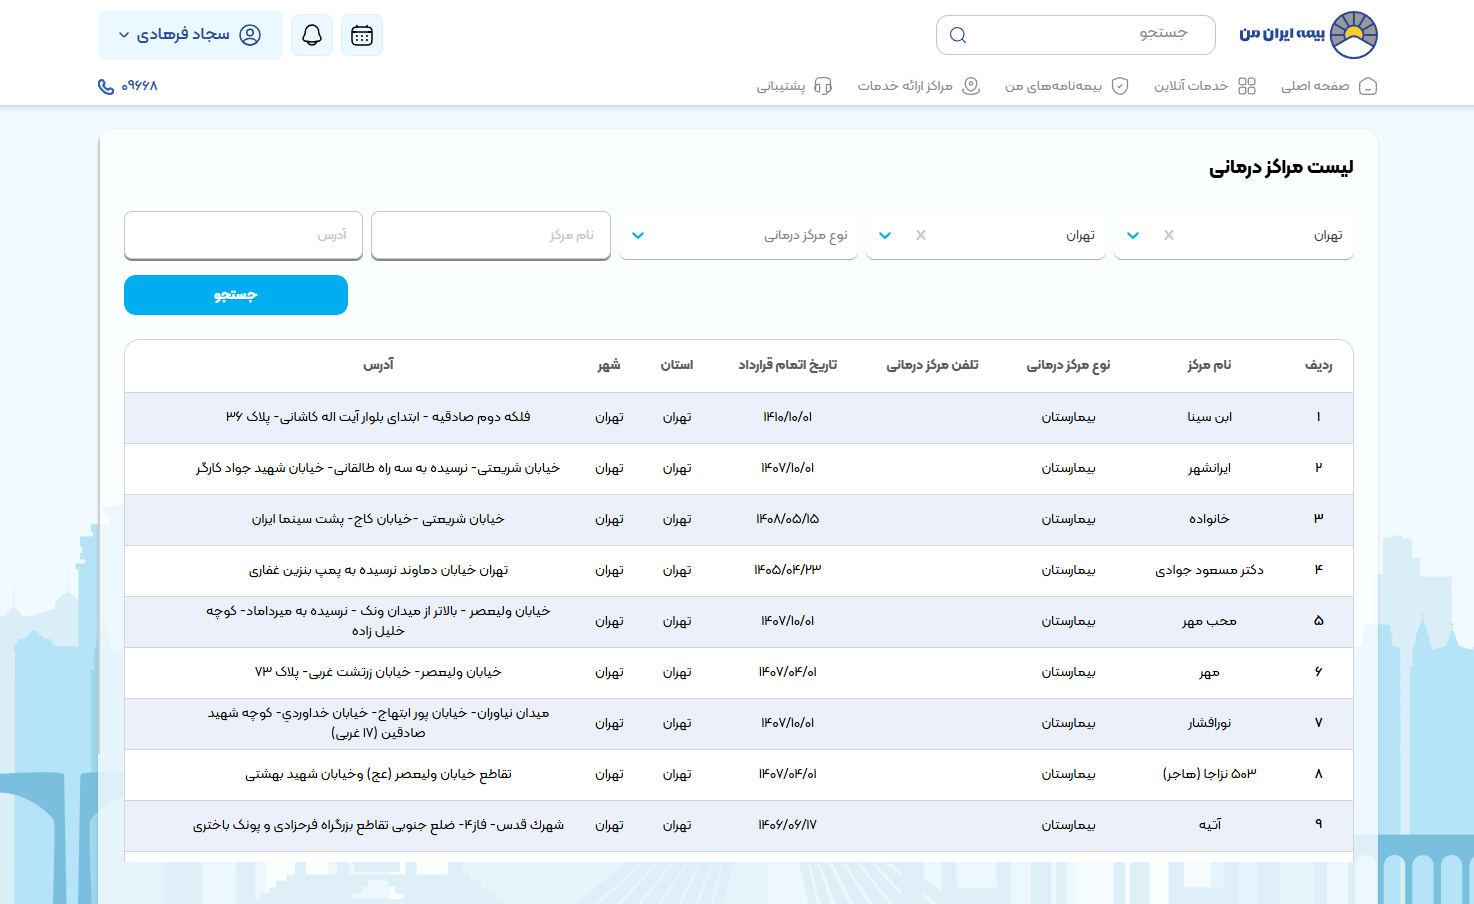Screen dimensions: 1474x904
Task: Click the phone icon beside ۰۹۶۶۸
Action: (x=104, y=87)
